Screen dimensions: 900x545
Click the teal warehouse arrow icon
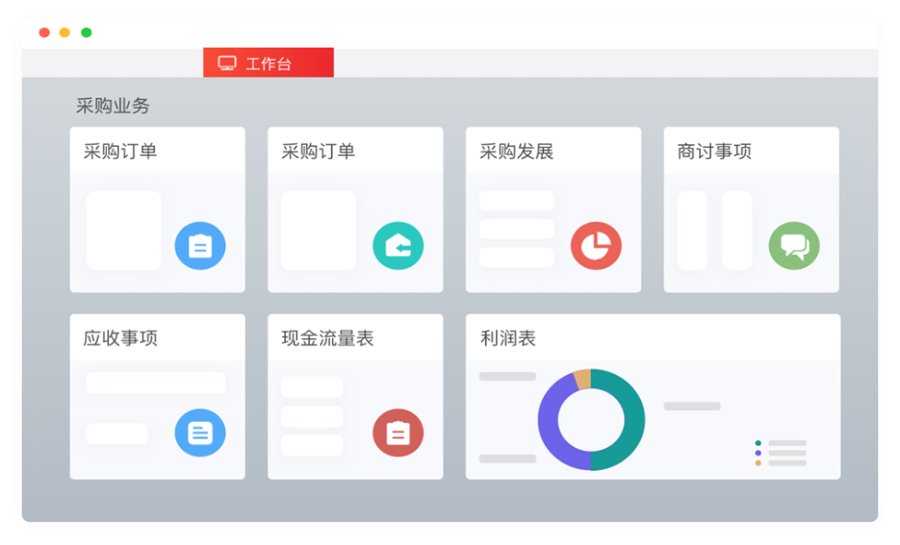pyautogui.click(x=398, y=246)
